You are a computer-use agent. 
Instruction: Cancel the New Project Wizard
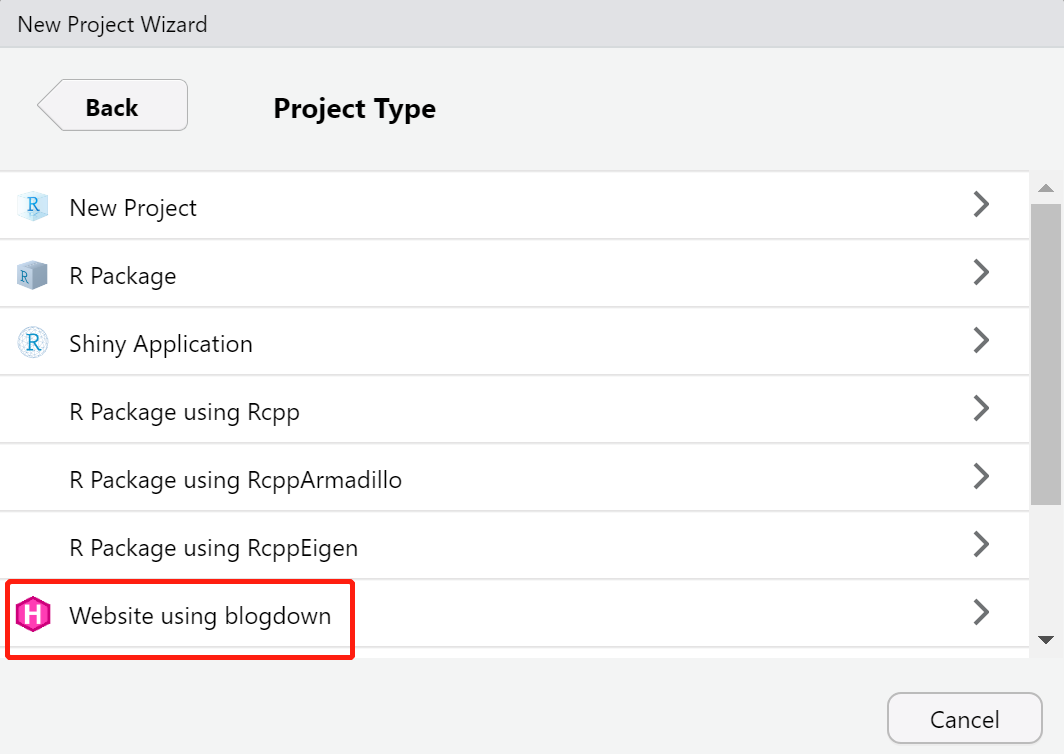click(964, 718)
